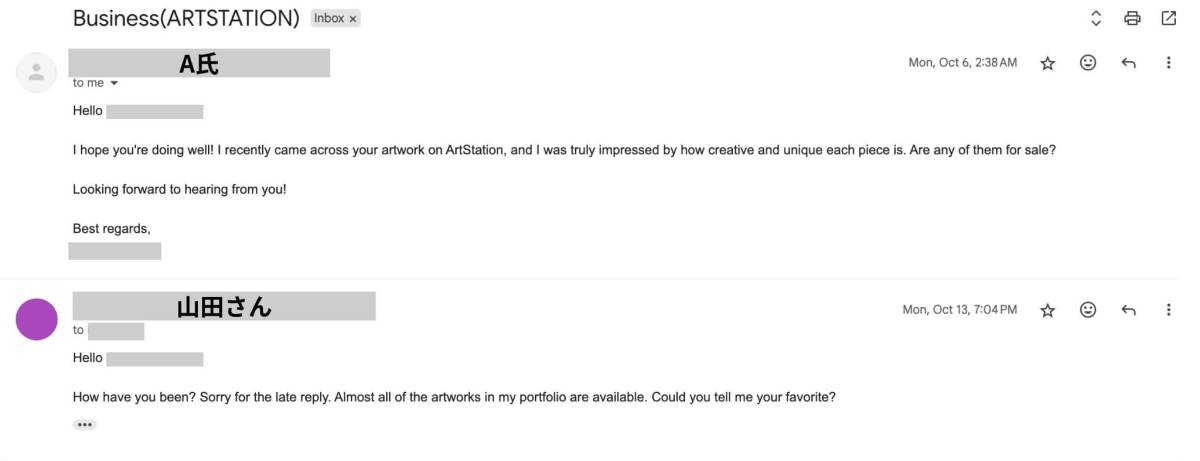Click the first sender's name
This screenshot has height=461, width=1200.
pyautogui.click(x=199, y=63)
